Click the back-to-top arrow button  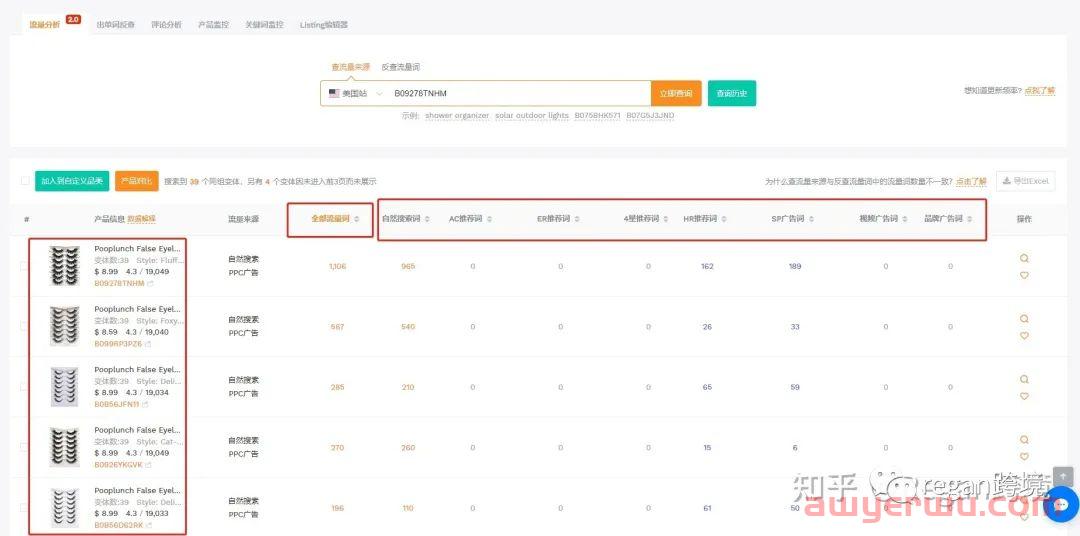[x=1063, y=475]
